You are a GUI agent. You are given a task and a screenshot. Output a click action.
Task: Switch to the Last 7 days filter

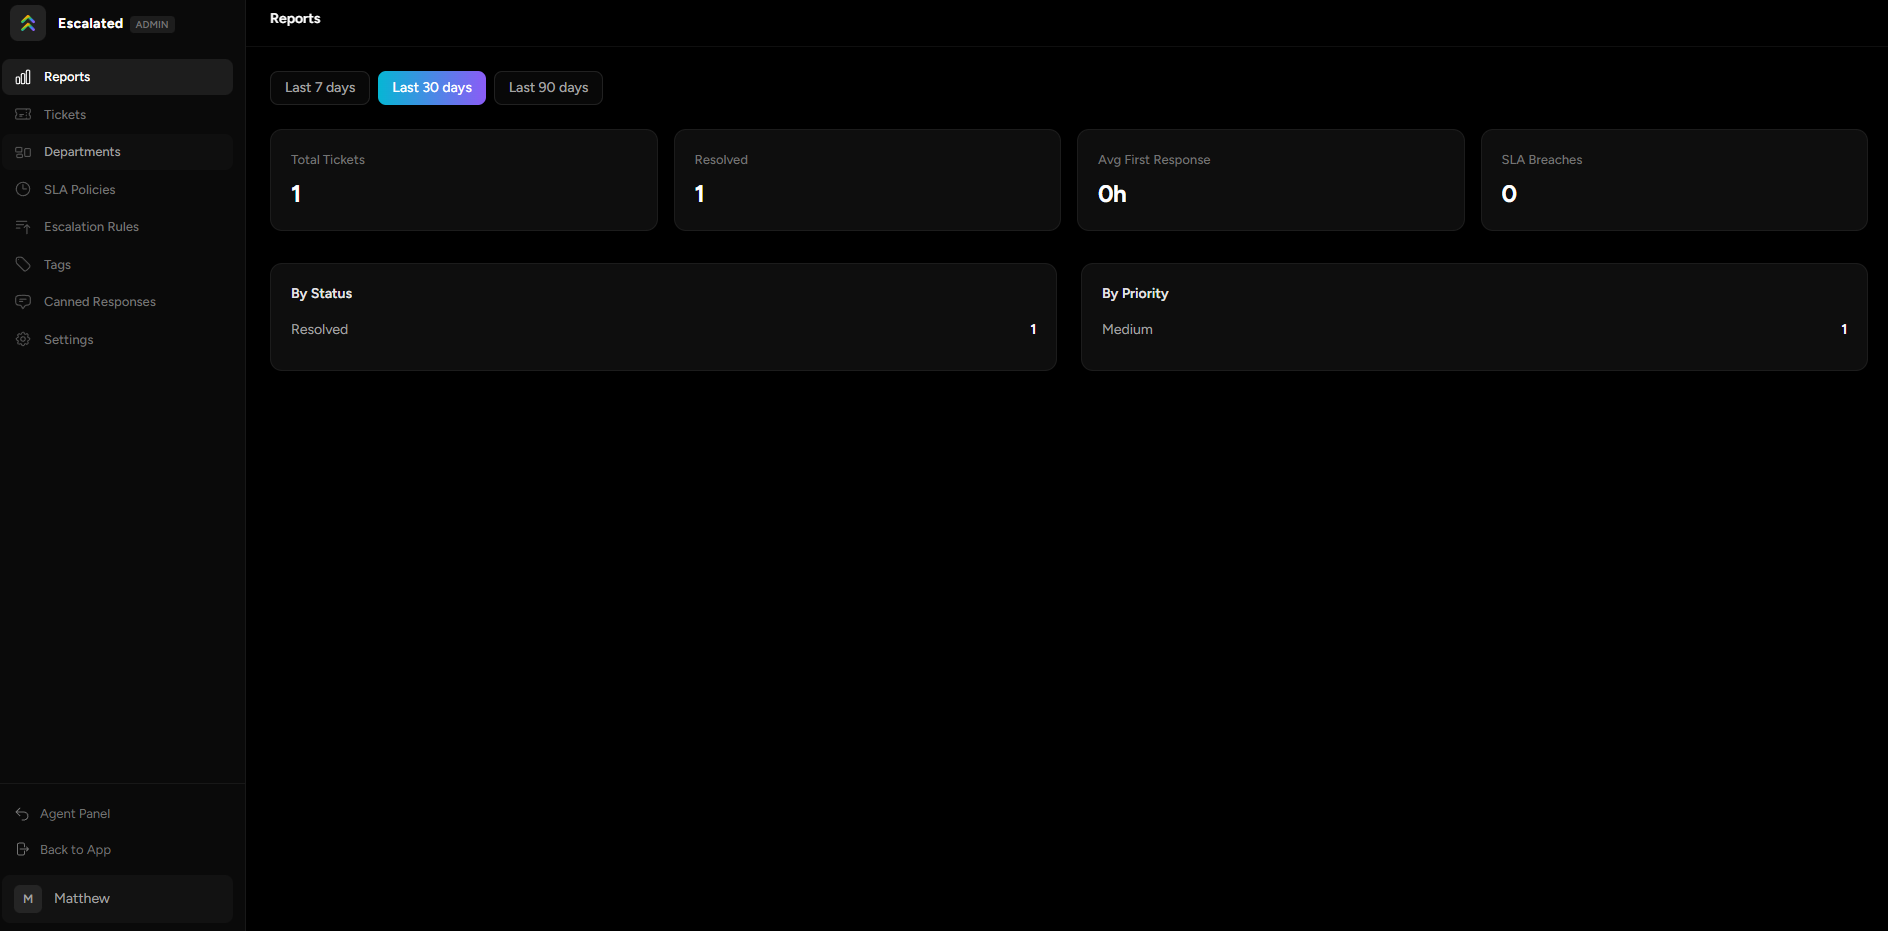click(319, 87)
